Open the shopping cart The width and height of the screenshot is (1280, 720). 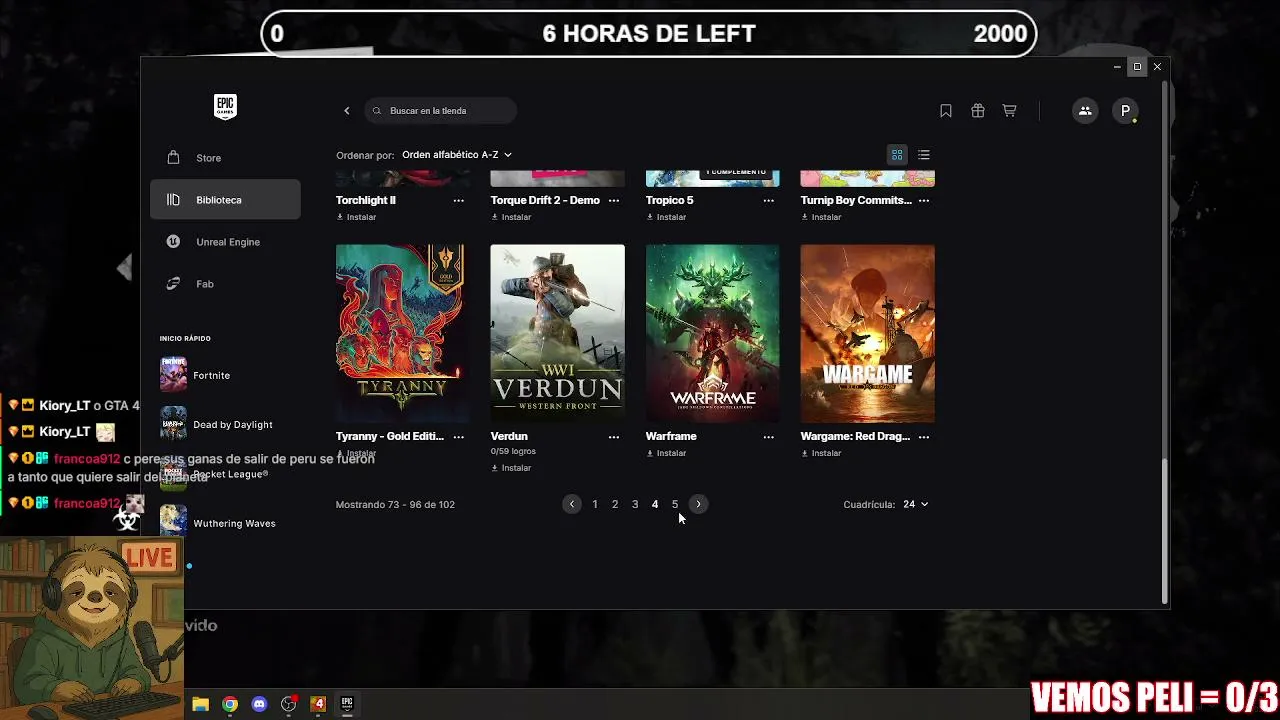pos(1010,111)
